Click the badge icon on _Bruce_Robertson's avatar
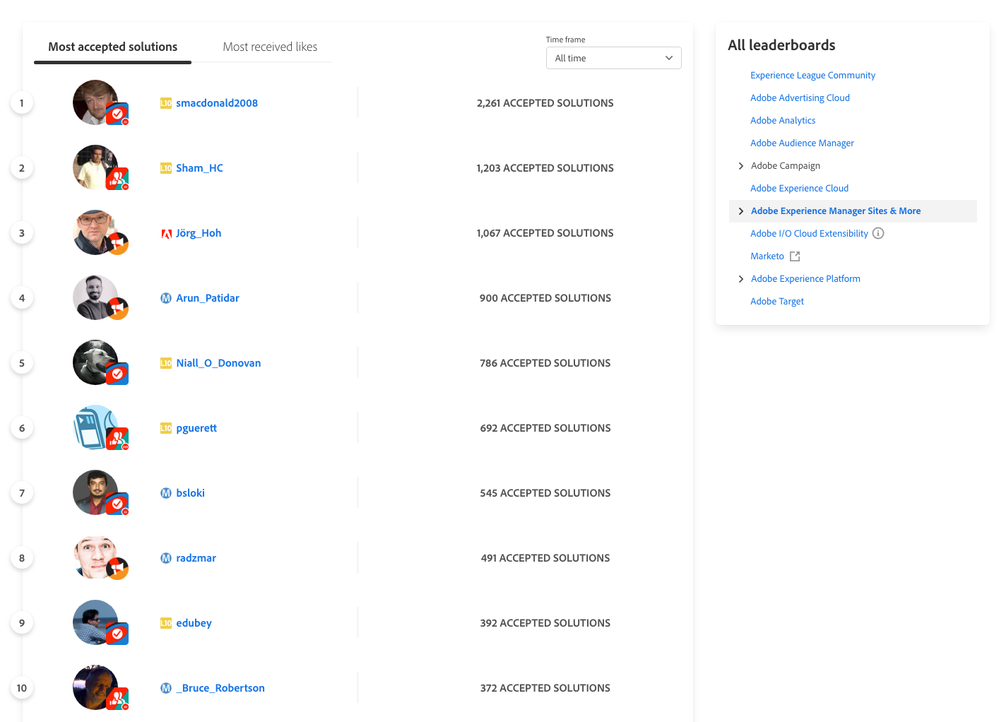This screenshot has width=999, height=722. pyautogui.click(x=117, y=699)
